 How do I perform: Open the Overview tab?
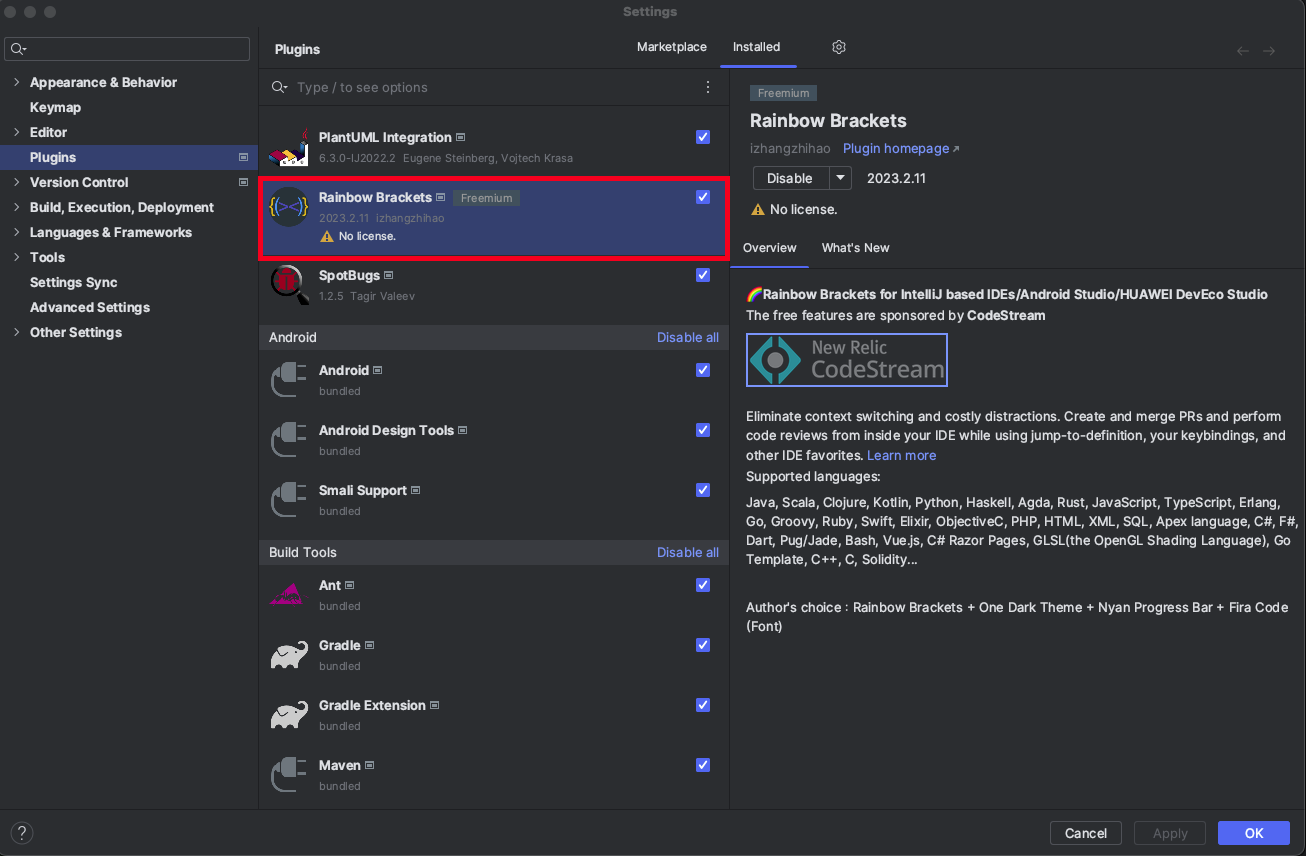(x=769, y=248)
